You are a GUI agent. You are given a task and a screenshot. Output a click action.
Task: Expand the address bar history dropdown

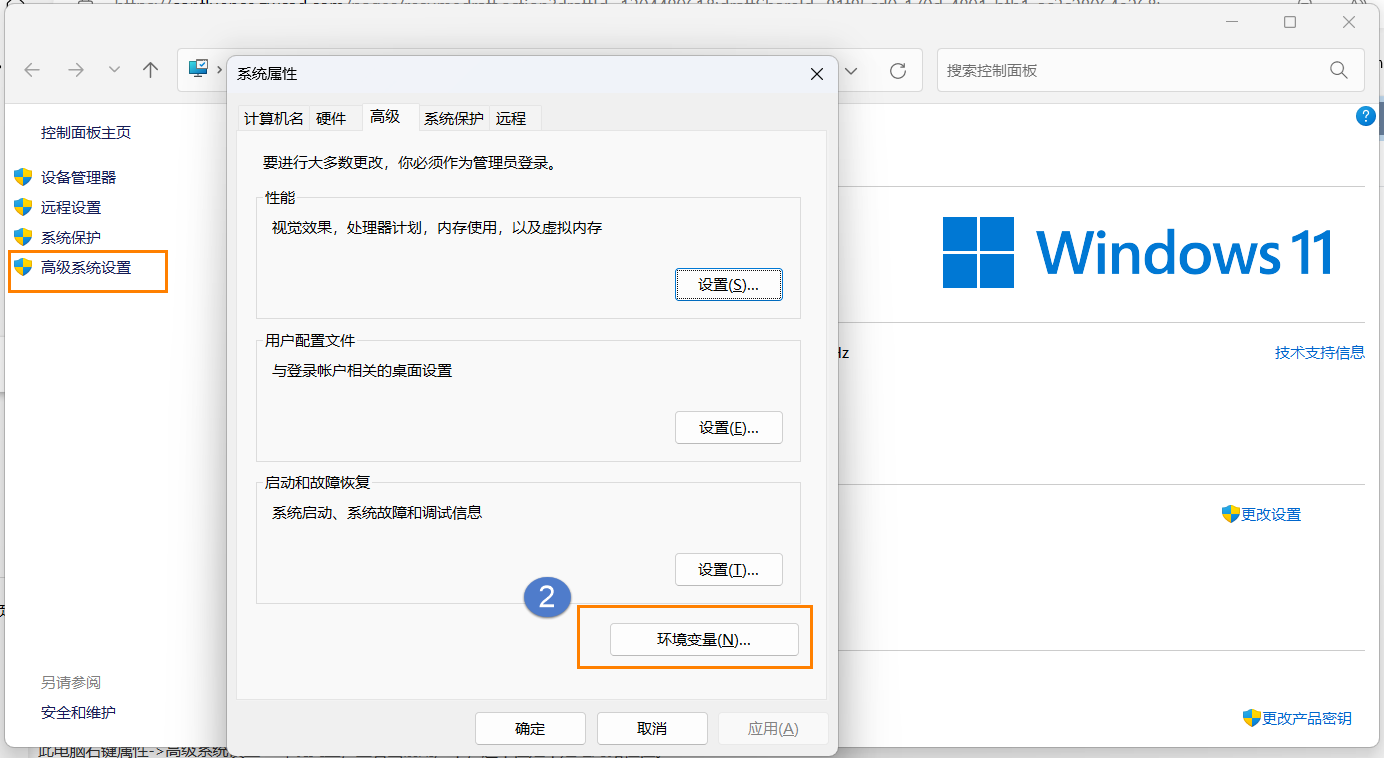click(851, 71)
